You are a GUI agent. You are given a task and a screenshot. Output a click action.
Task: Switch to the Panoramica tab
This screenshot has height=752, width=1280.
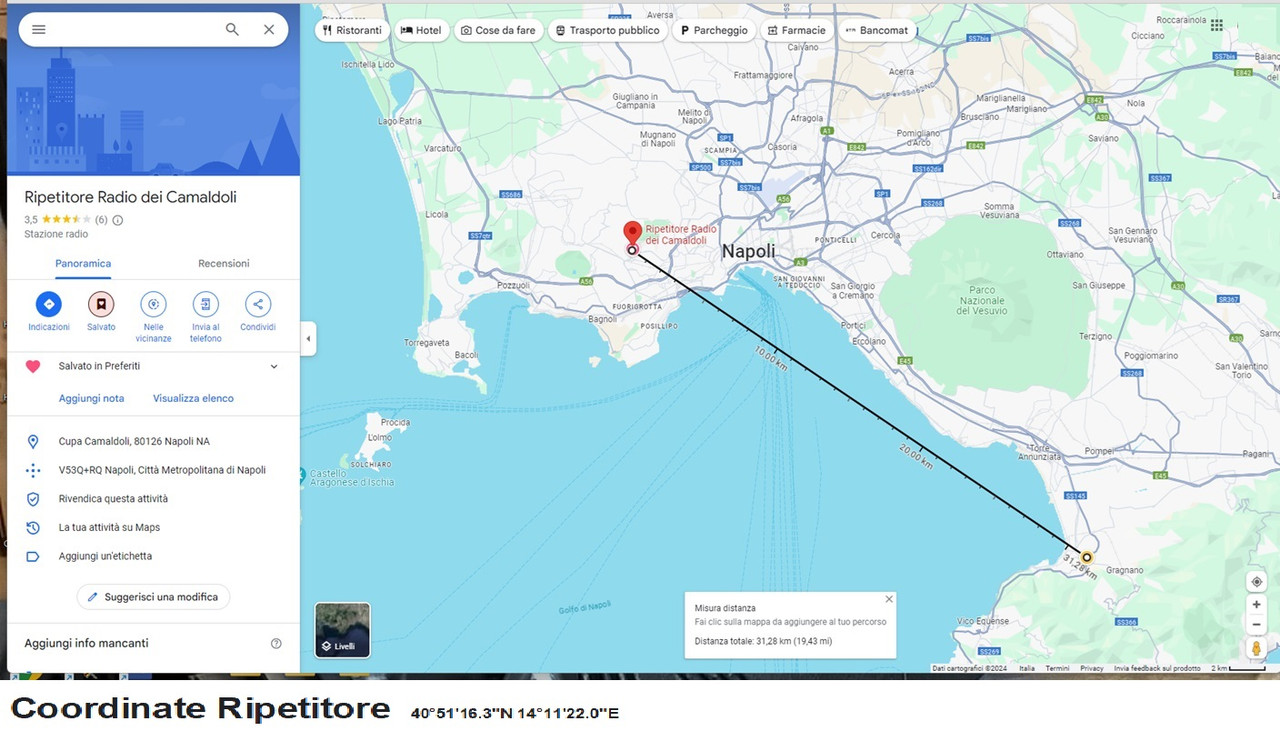83,264
